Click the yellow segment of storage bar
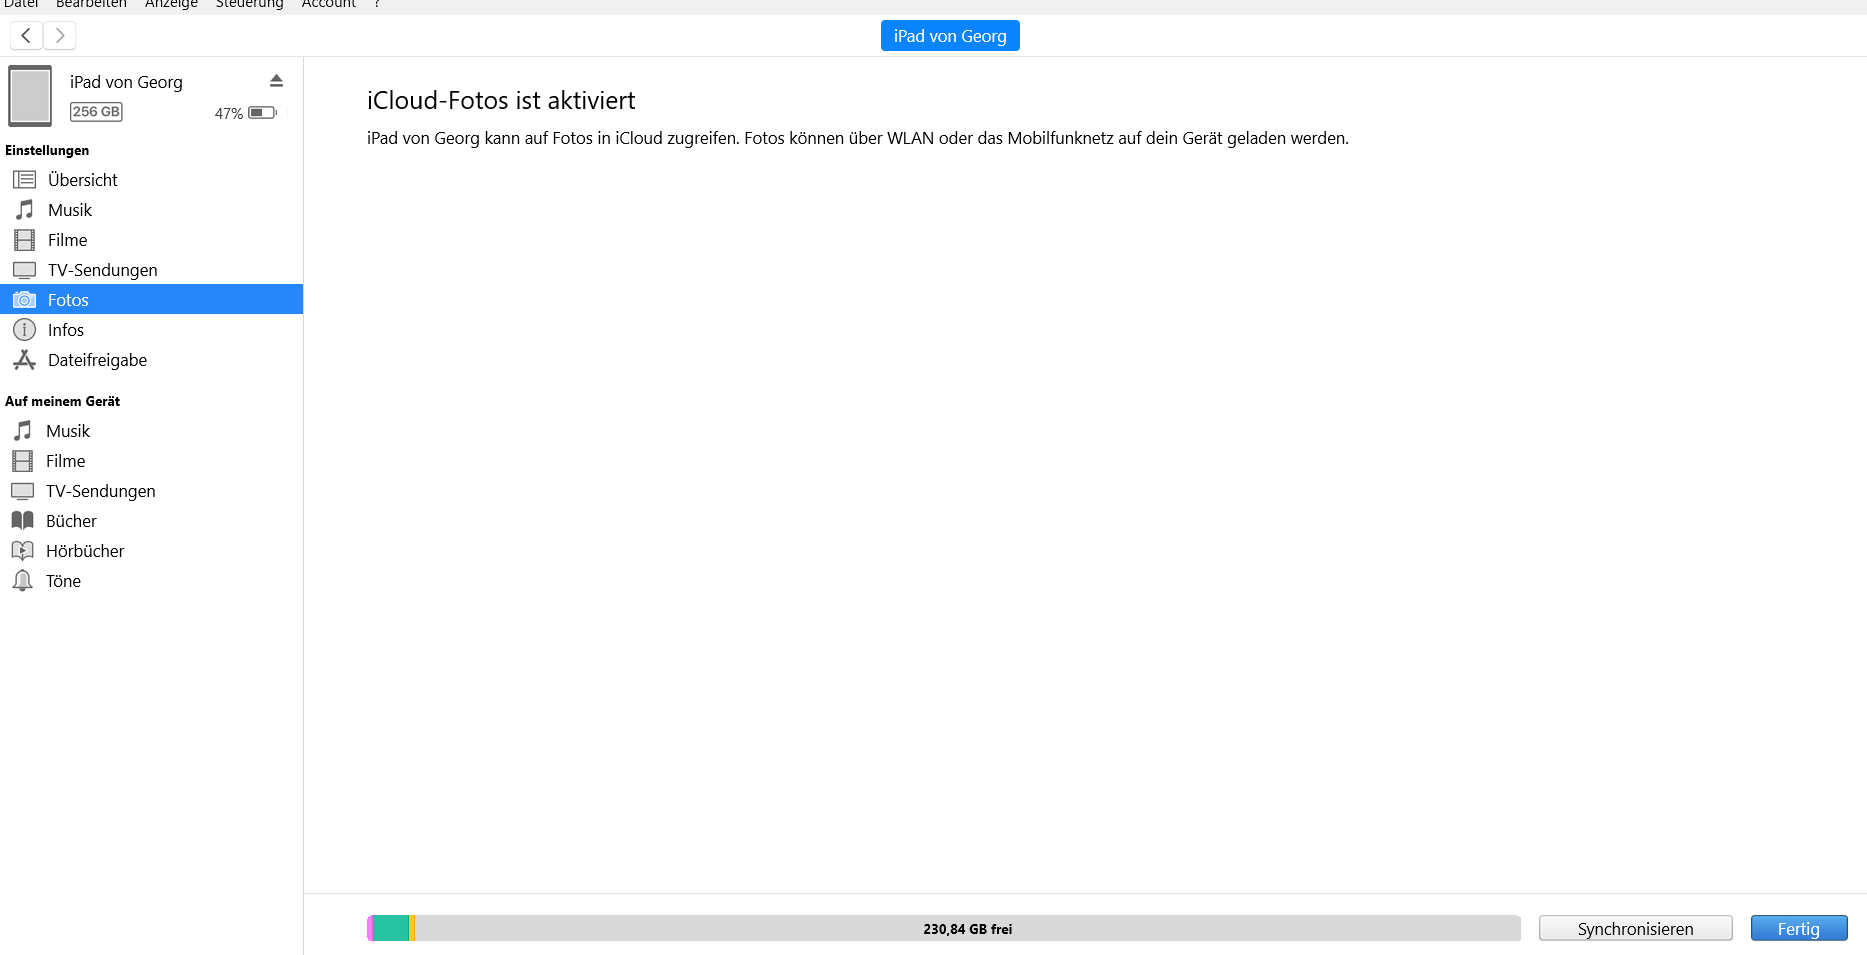 412,928
